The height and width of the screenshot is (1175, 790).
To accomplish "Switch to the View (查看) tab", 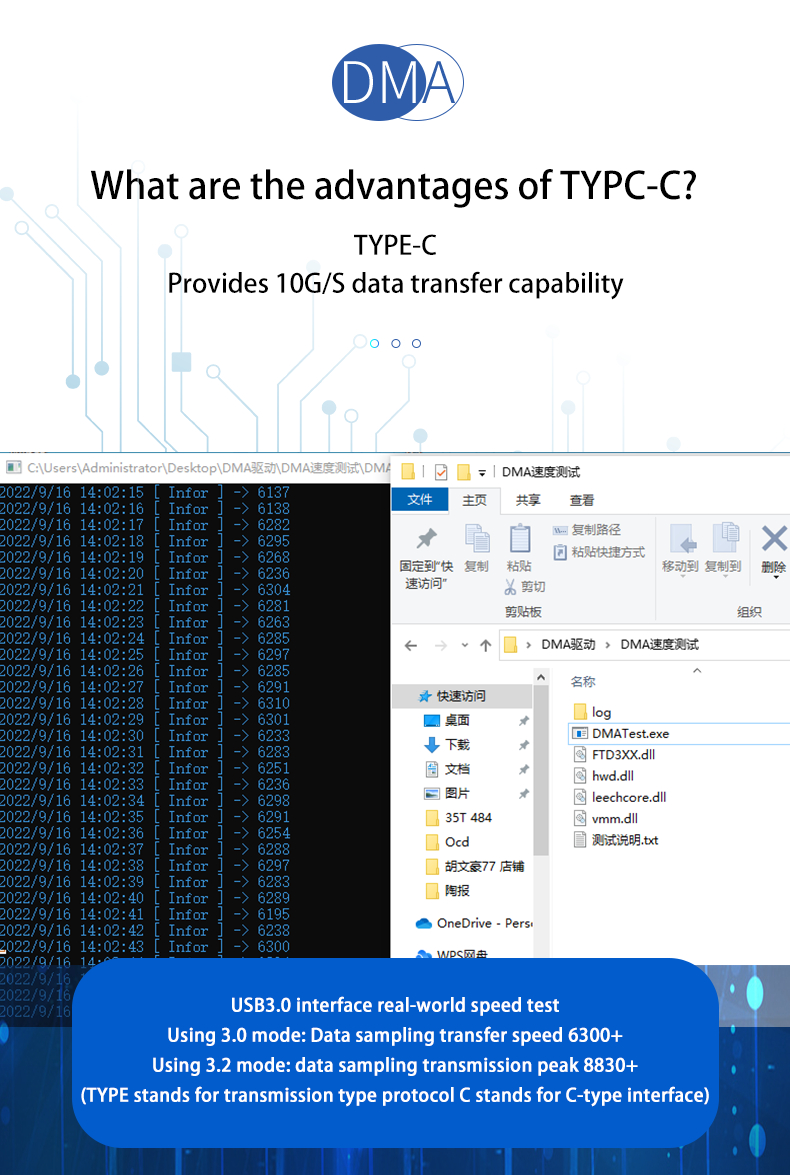I will point(582,500).
